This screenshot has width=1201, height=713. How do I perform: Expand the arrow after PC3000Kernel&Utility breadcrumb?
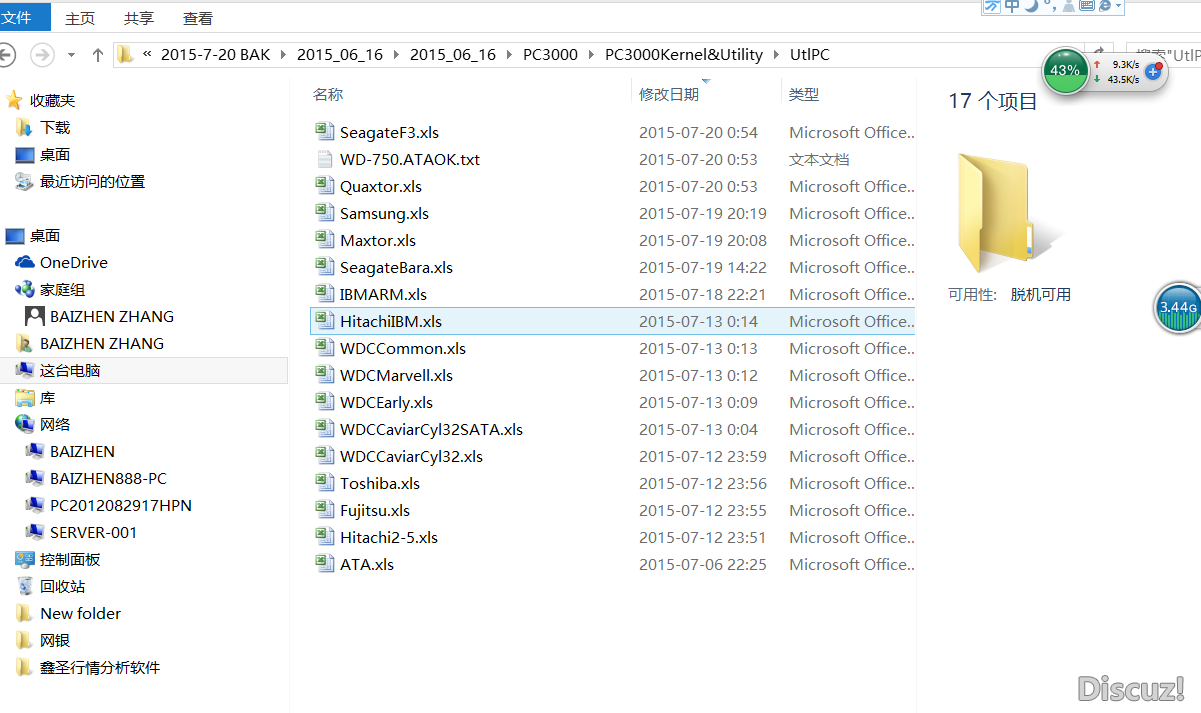pos(776,55)
